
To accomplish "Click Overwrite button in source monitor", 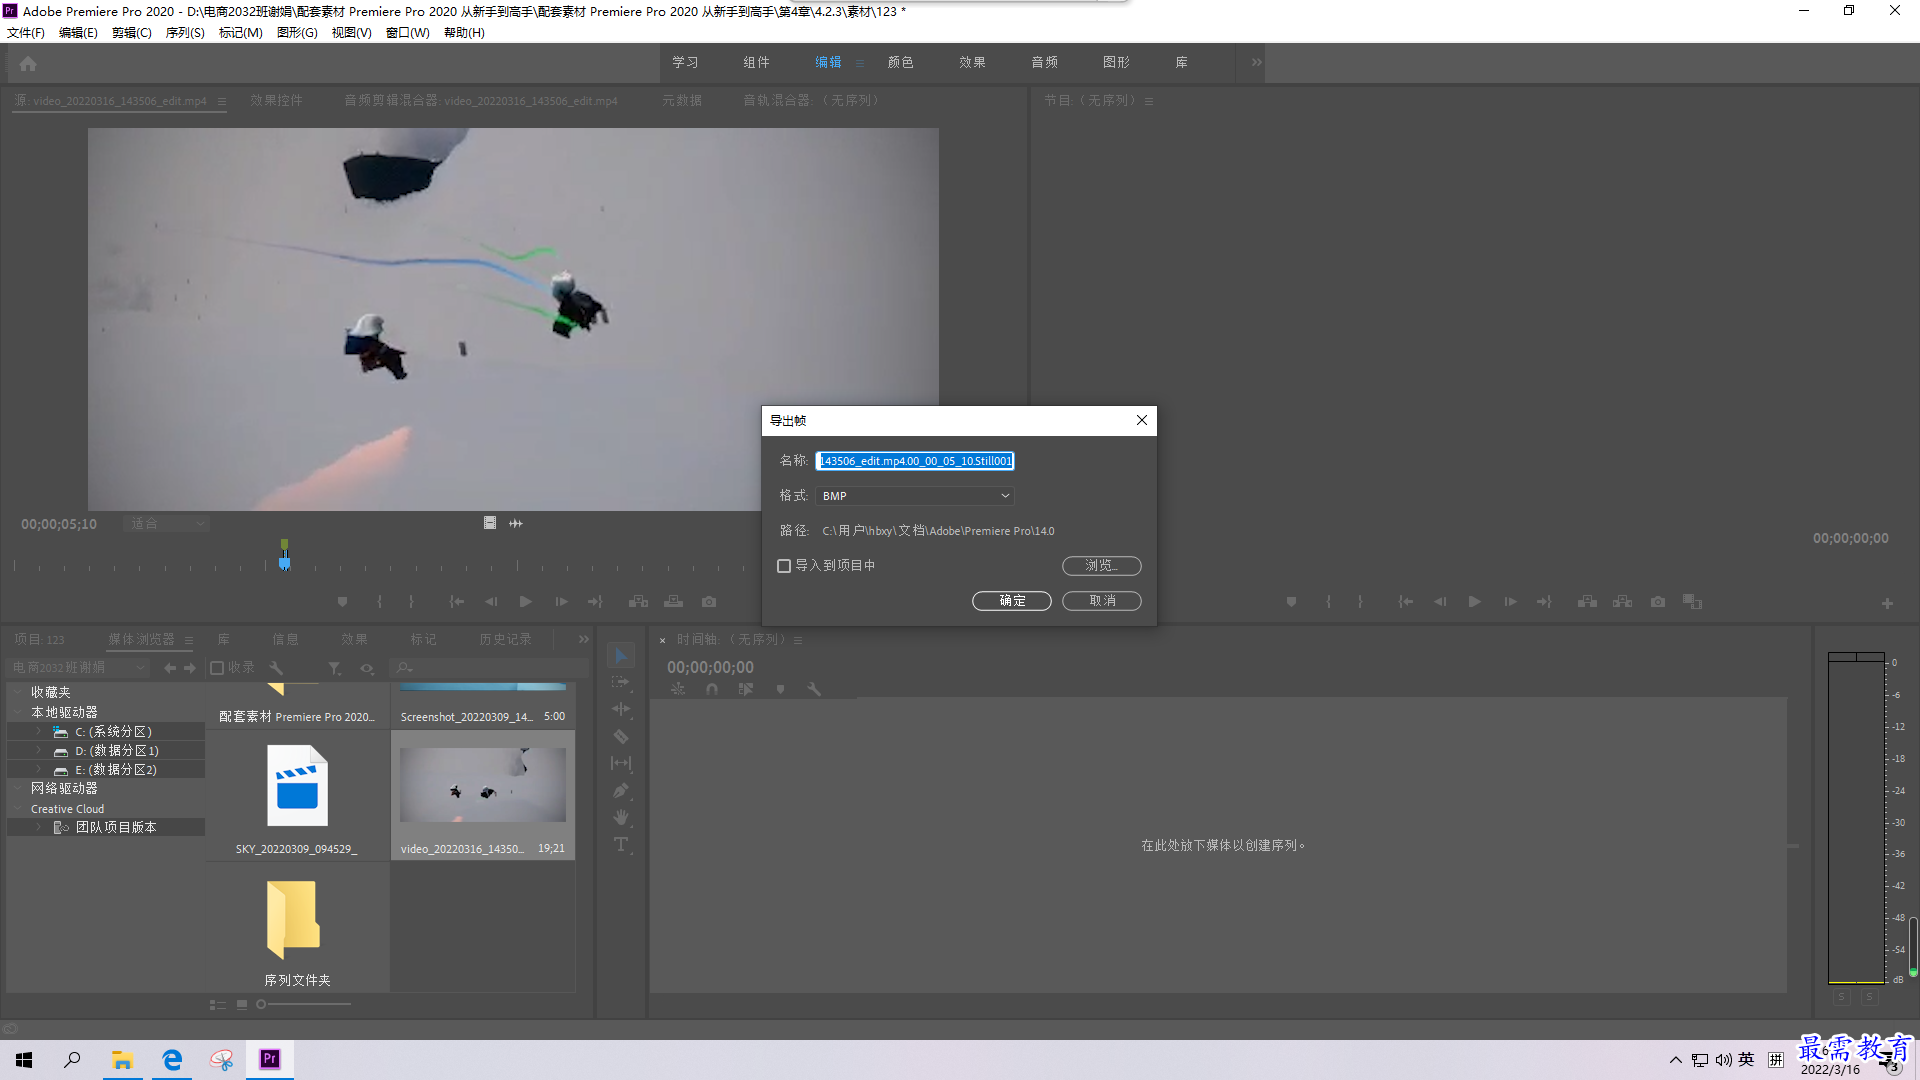I will pos(674,602).
